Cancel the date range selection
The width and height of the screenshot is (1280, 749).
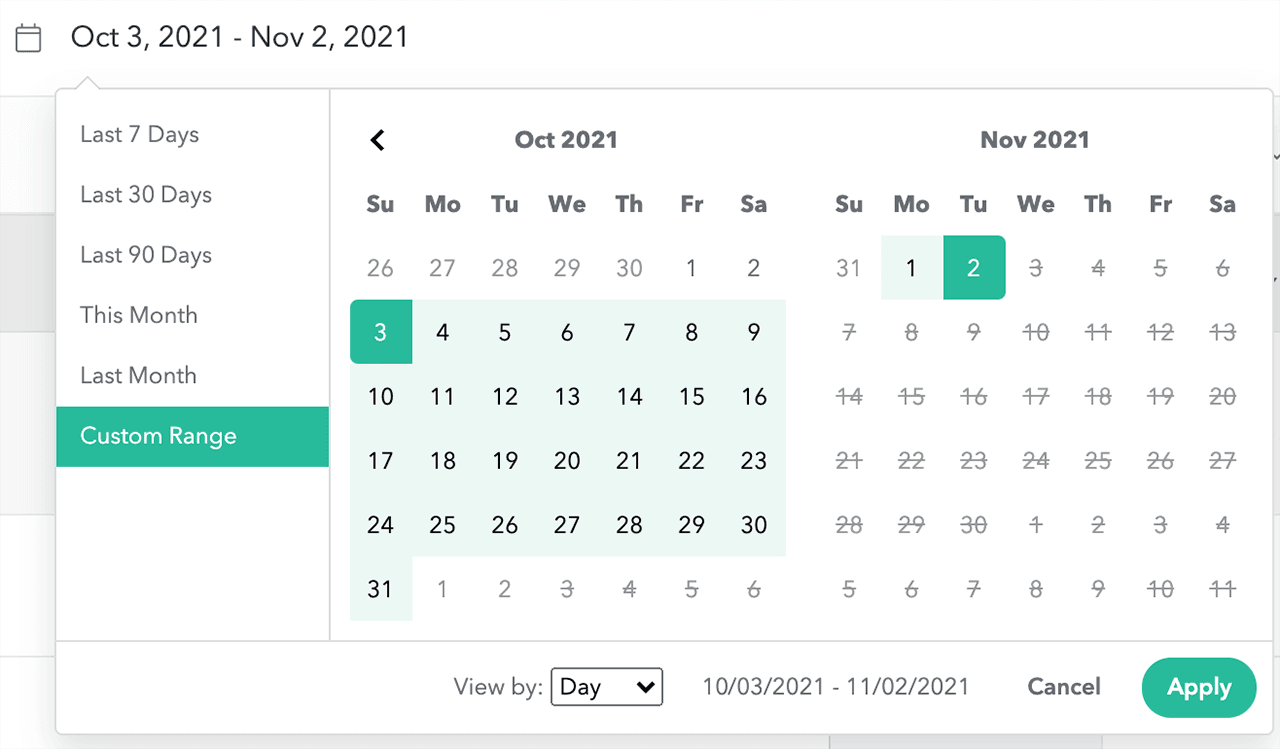[x=1064, y=687]
